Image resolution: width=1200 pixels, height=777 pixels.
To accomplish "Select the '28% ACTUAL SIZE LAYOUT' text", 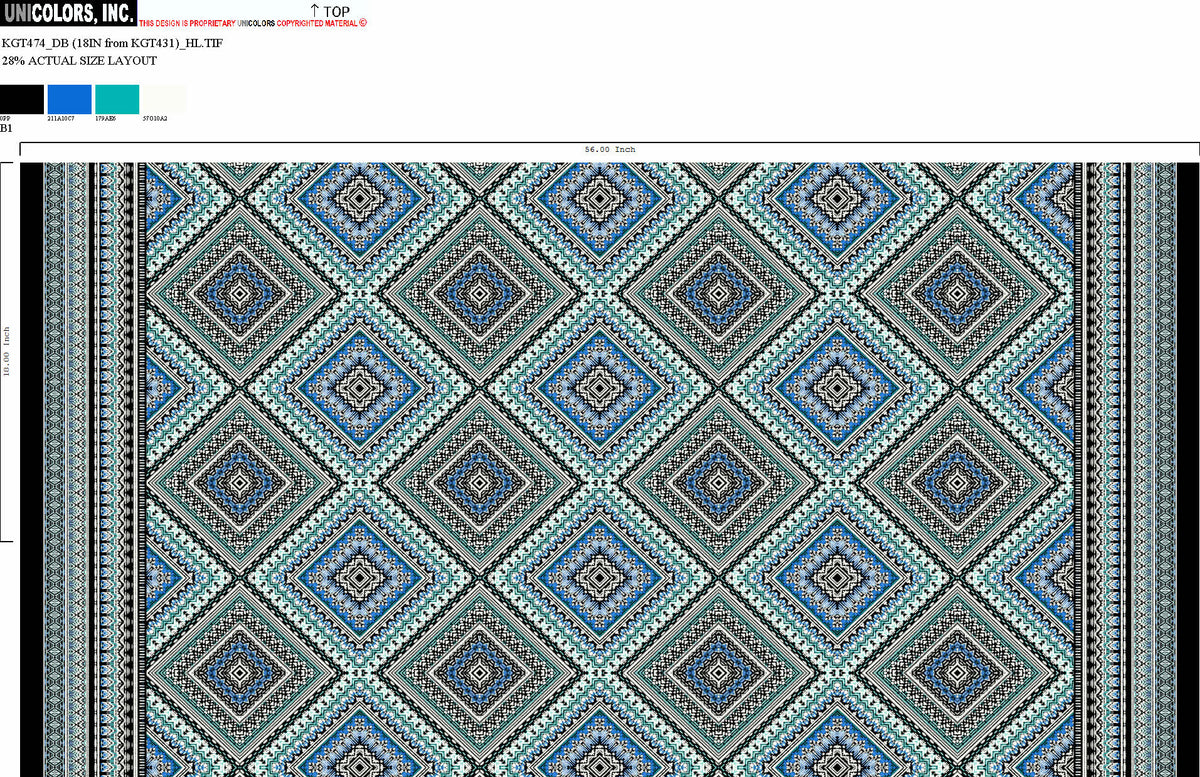I will [x=79, y=61].
